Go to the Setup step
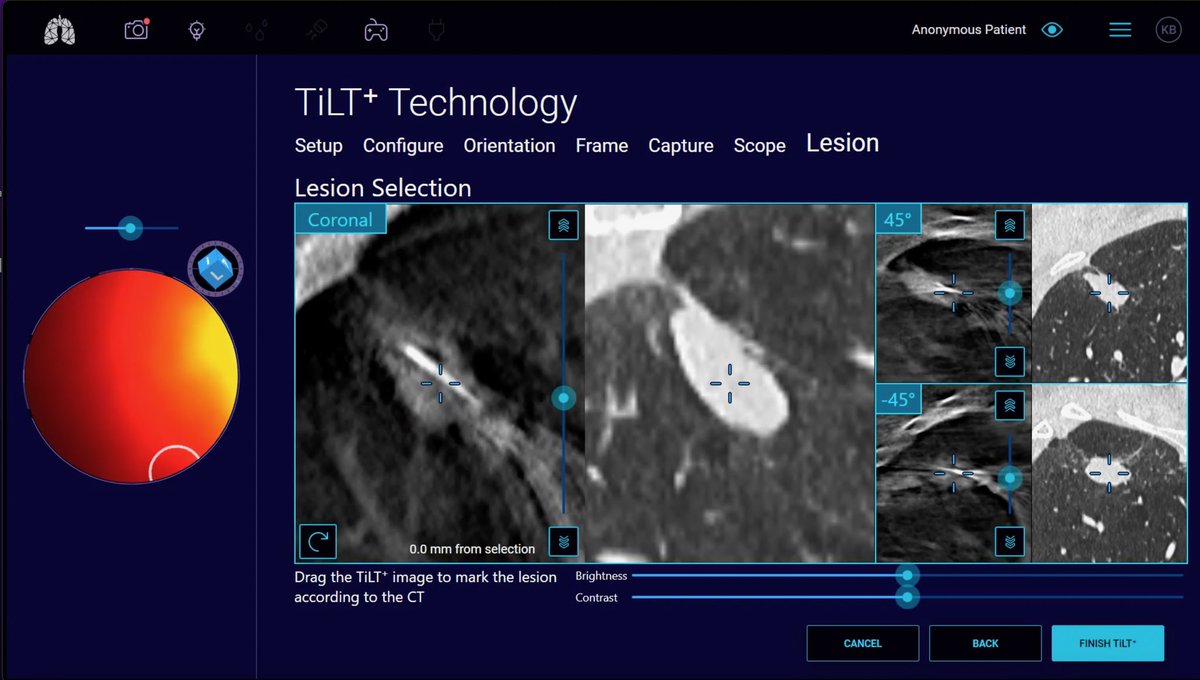 319,146
